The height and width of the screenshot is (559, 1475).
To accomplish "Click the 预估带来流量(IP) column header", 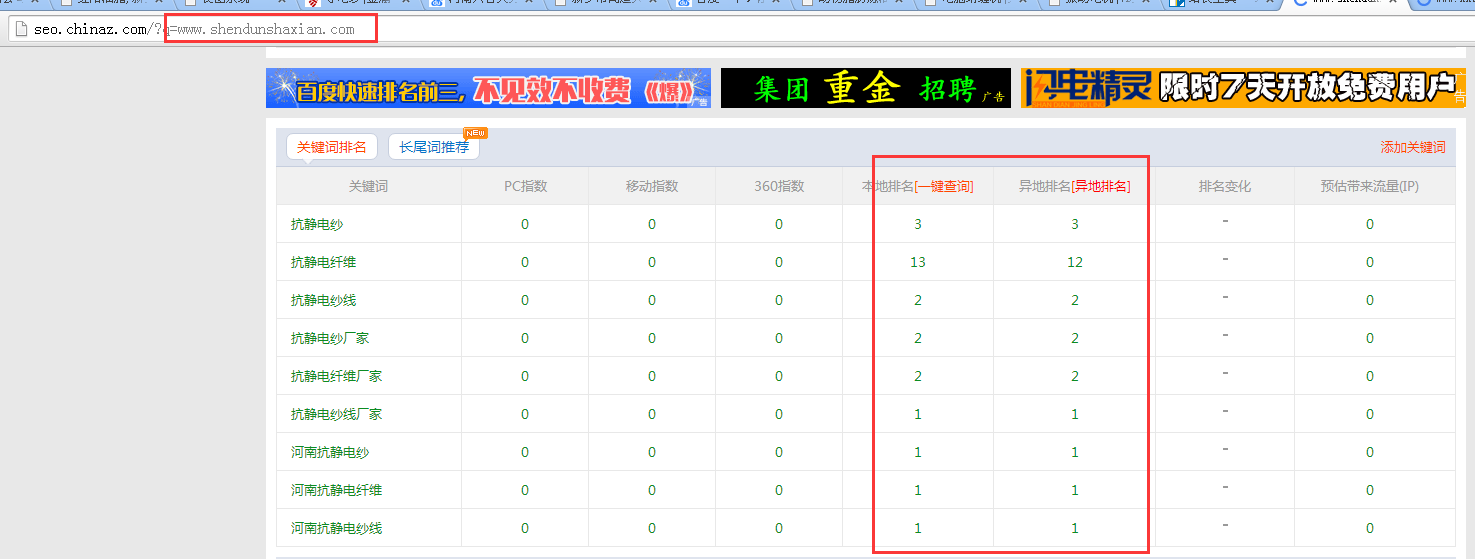I will tap(1370, 186).
